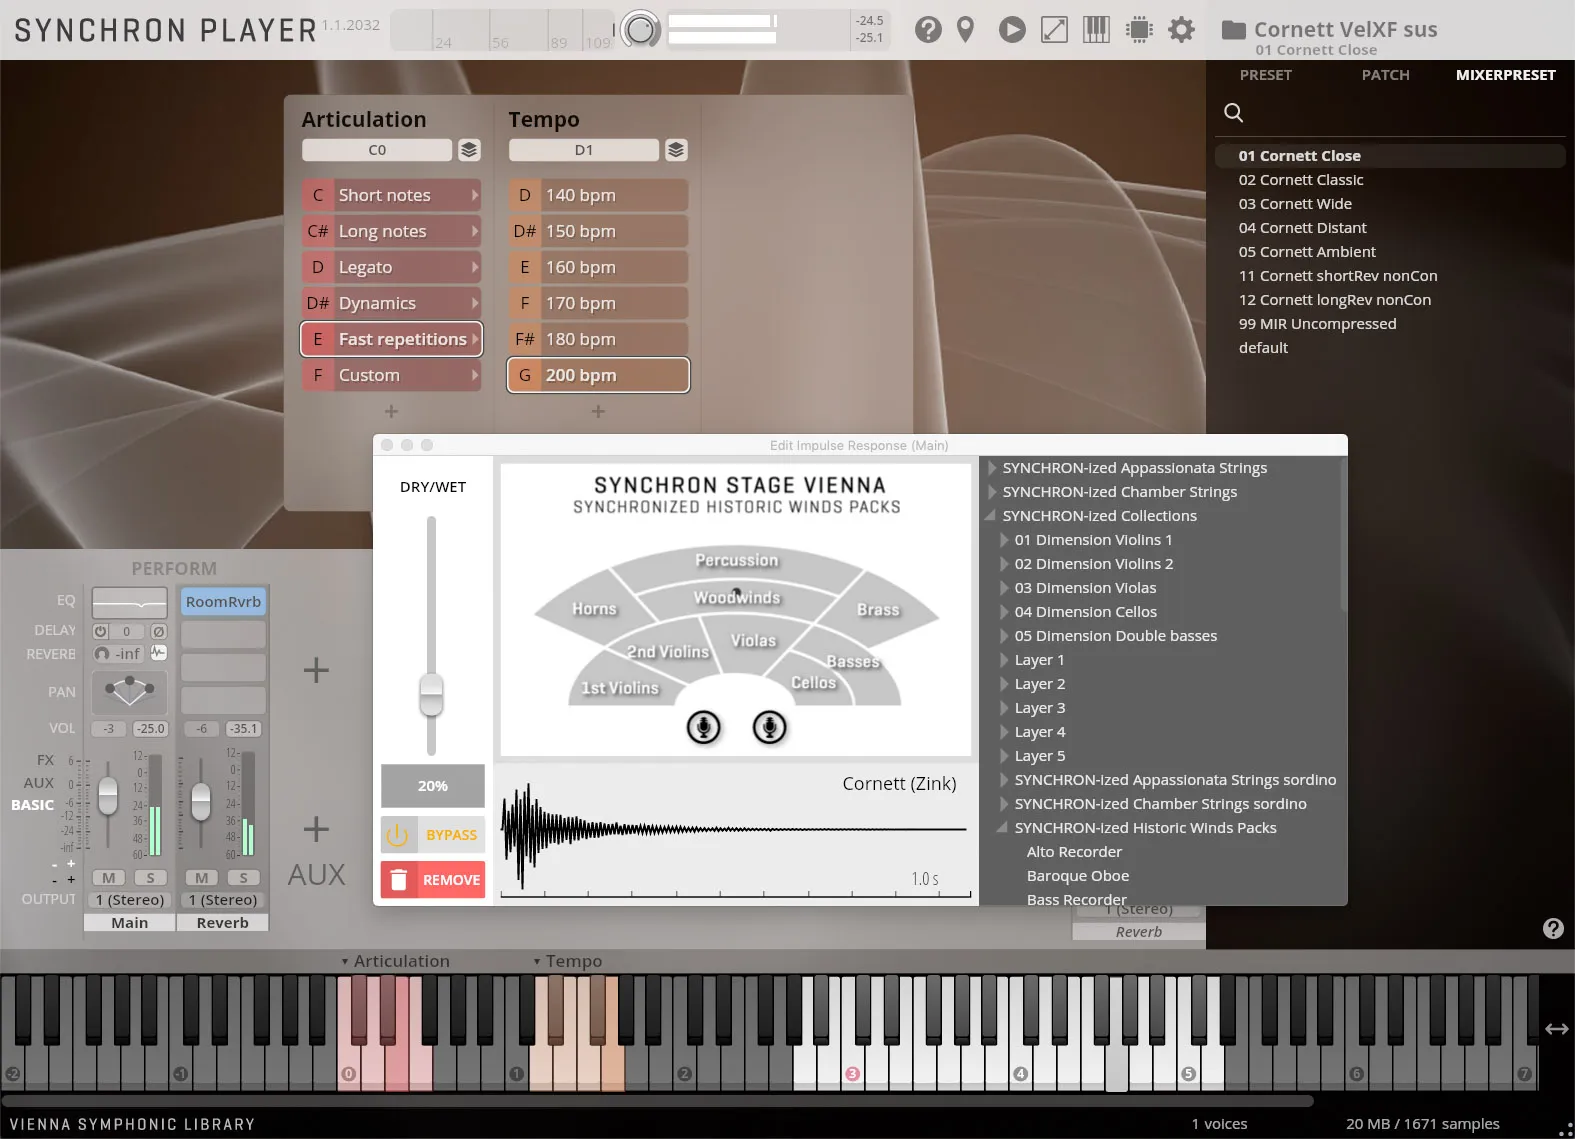Select the right microphone on the Synchron Stage
This screenshot has width=1575, height=1139.
pos(770,727)
